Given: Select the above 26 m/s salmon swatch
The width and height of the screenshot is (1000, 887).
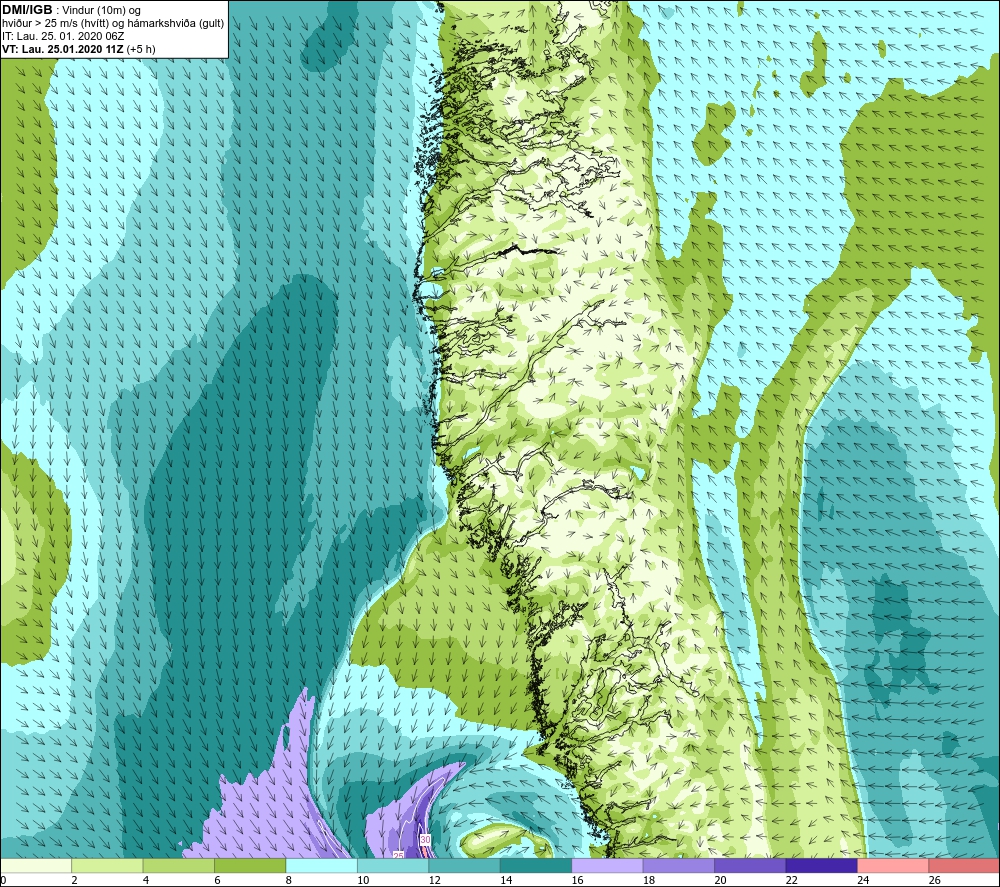Looking at the screenshot, I should [x=964, y=866].
